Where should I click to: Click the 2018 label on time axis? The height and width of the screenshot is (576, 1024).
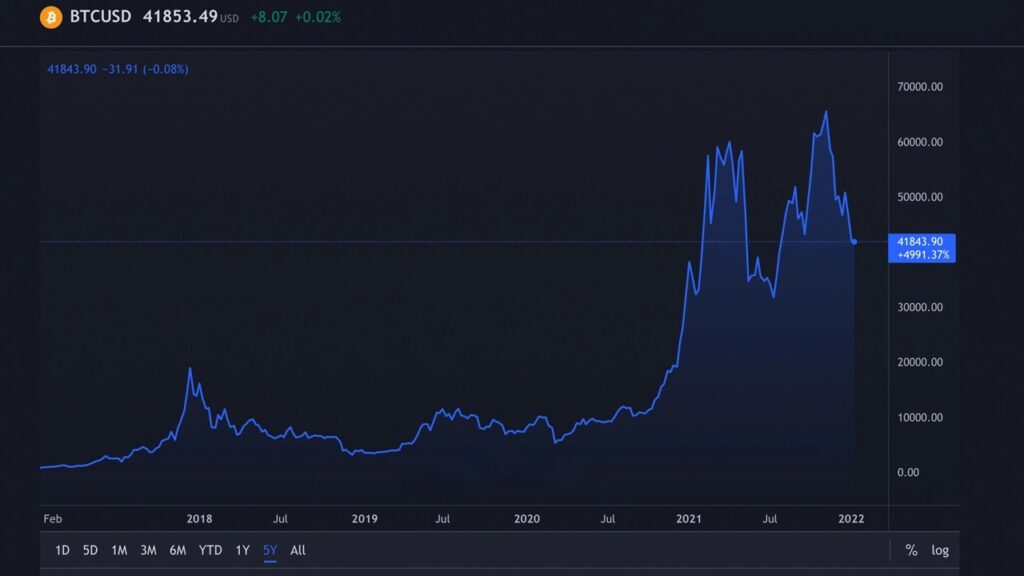(199, 519)
